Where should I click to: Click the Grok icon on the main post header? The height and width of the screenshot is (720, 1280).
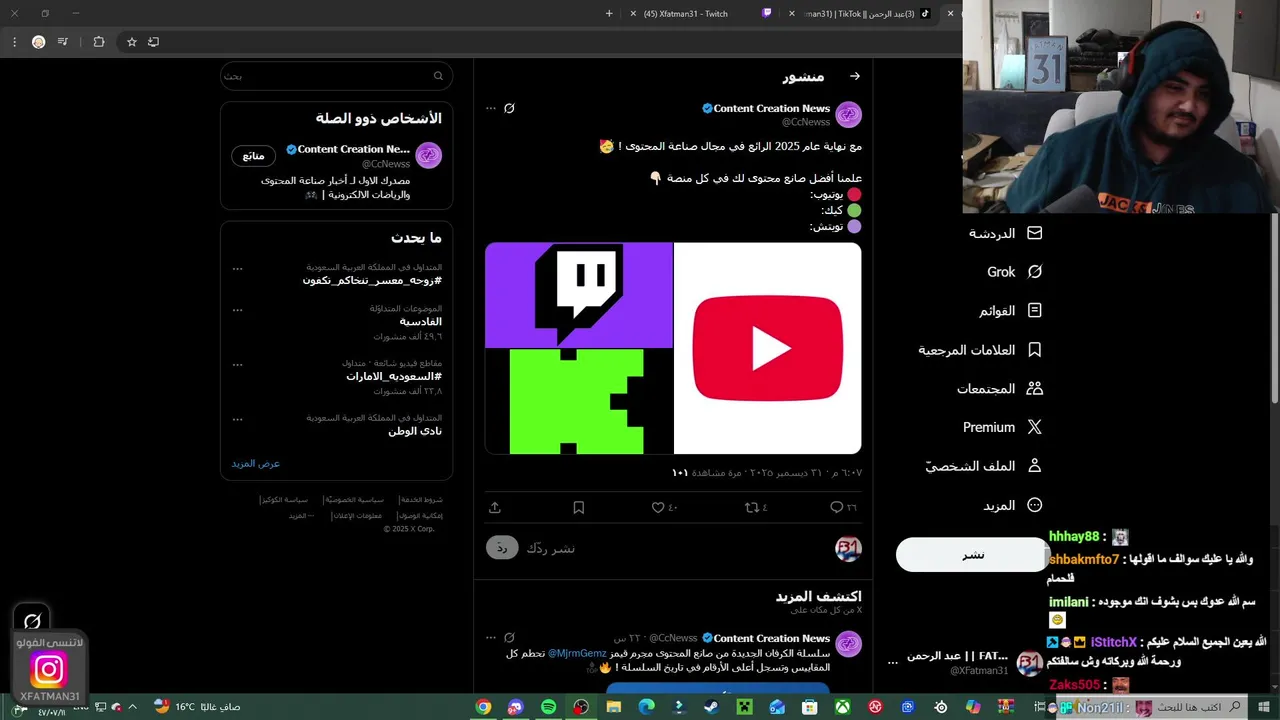pos(509,108)
